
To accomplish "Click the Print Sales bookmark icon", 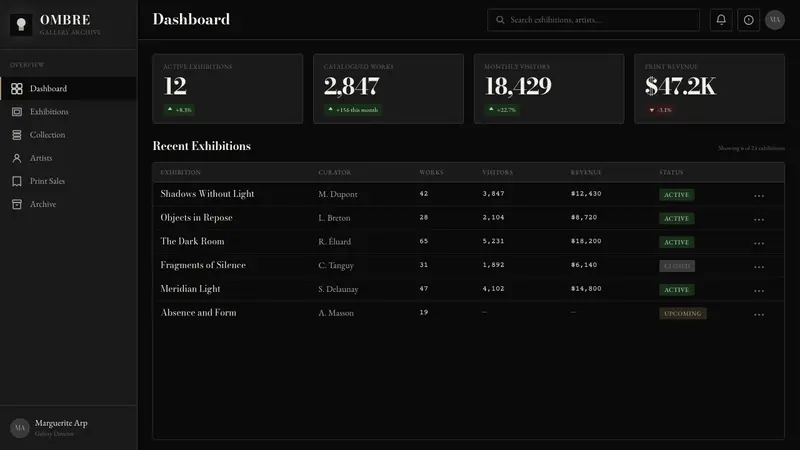I will 17,181.
